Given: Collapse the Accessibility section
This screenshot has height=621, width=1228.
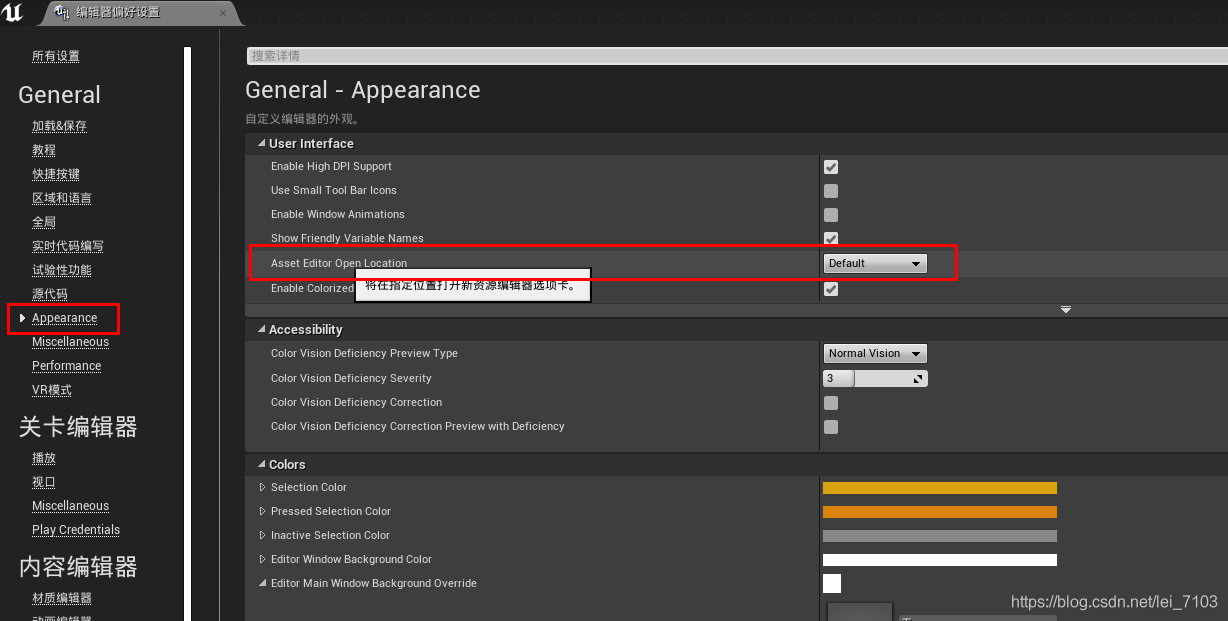Looking at the screenshot, I should pos(262,330).
